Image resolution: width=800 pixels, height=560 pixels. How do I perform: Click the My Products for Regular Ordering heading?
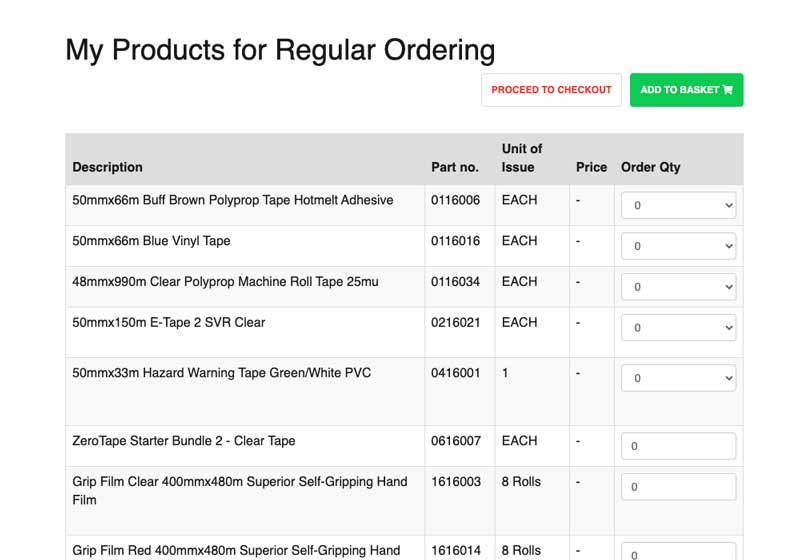pyautogui.click(x=280, y=49)
